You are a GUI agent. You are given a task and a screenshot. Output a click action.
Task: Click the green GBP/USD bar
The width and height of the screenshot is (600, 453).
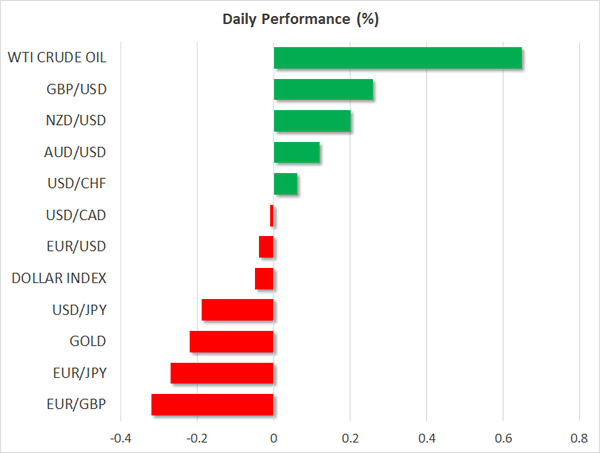pos(323,90)
